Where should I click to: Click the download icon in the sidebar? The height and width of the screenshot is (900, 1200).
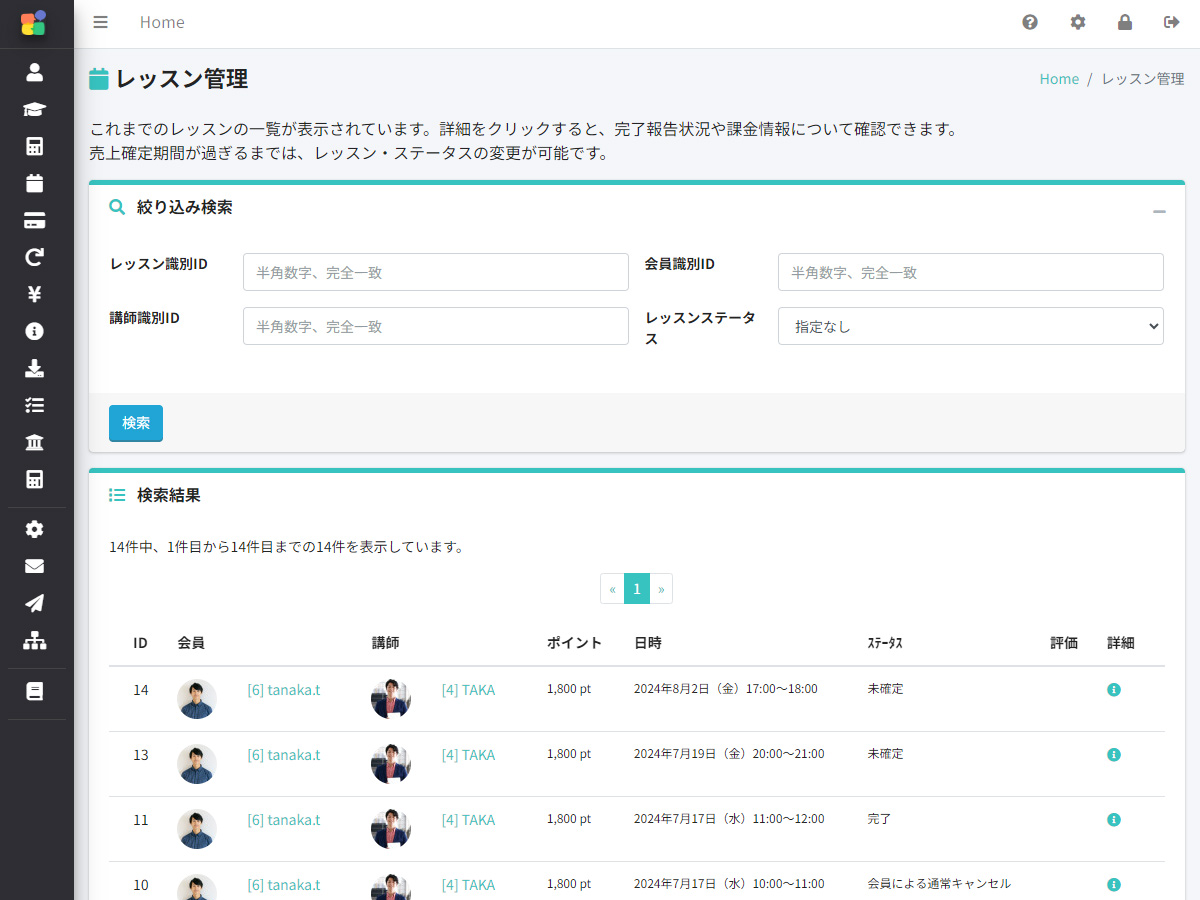(35, 368)
